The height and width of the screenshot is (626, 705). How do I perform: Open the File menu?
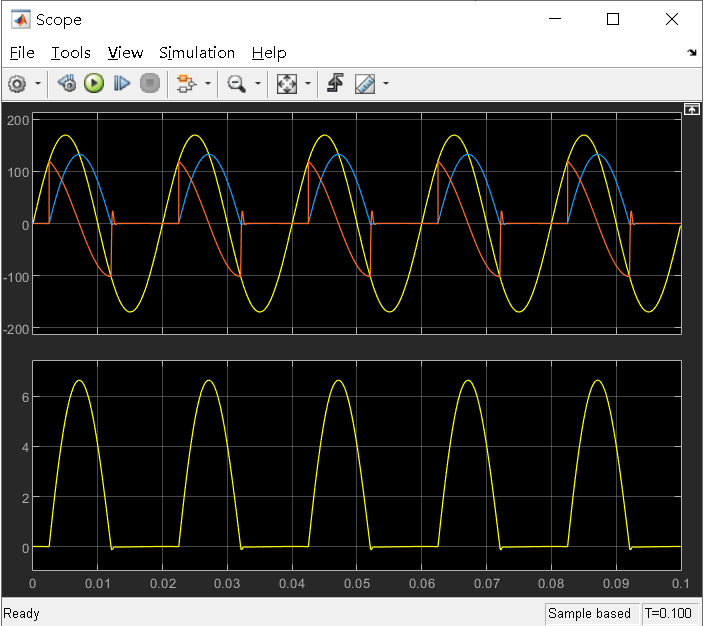(x=22, y=53)
